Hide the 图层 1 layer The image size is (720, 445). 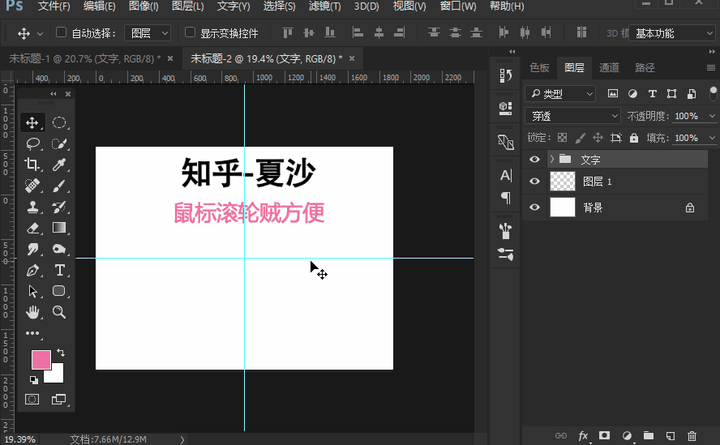click(534, 181)
